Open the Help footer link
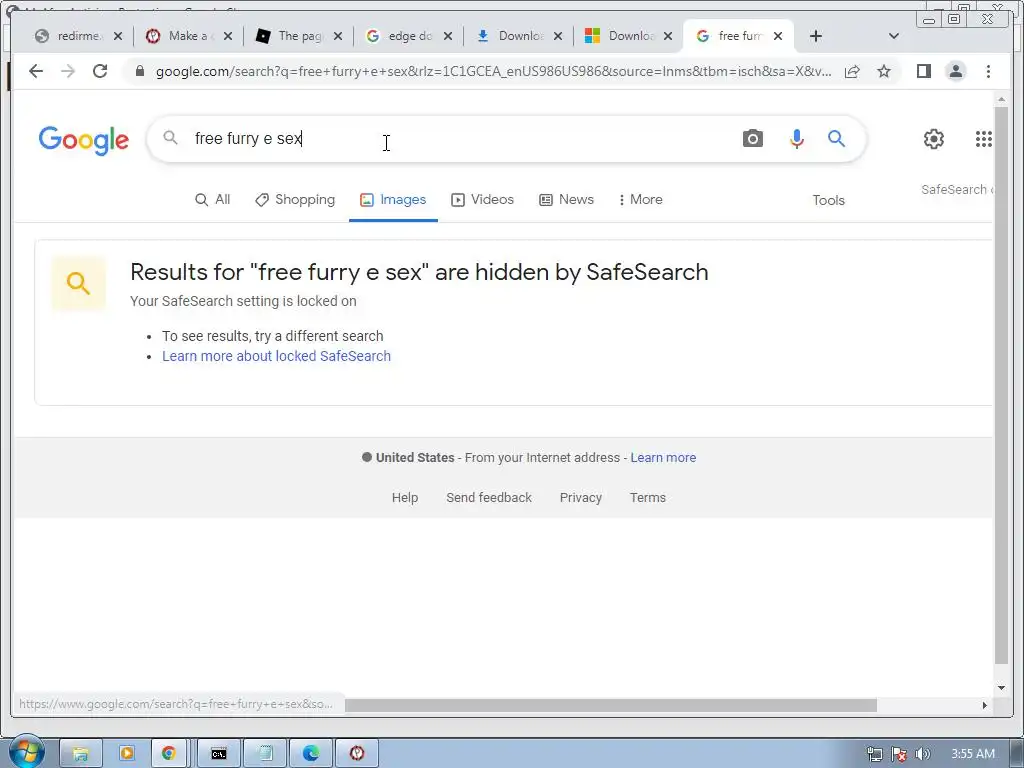 tap(405, 498)
